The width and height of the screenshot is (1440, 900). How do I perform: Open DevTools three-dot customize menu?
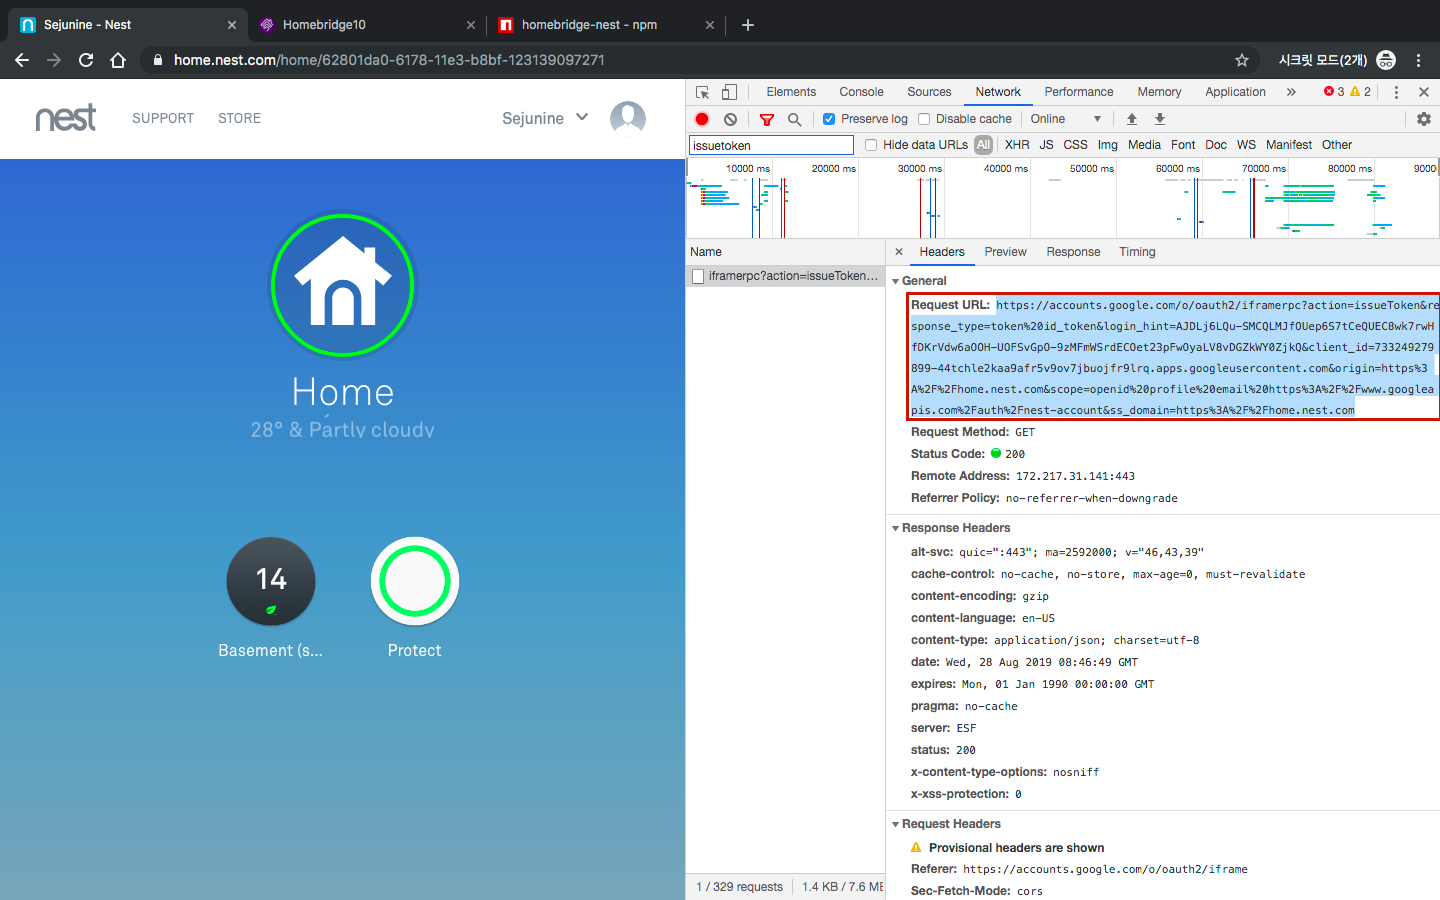click(x=1396, y=92)
